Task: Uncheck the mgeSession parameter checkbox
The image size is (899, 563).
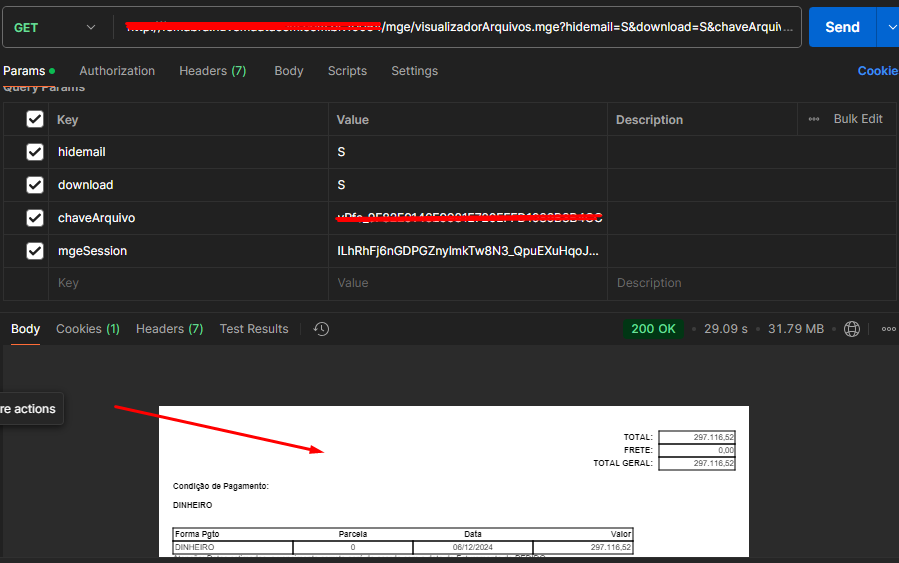Action: (x=35, y=251)
